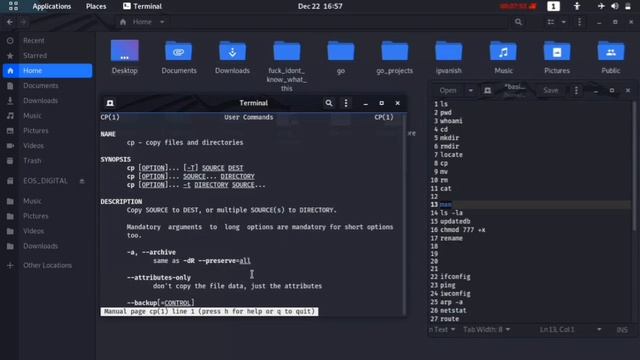Open the Applications menu
This screenshot has width=640, height=360.
pyautogui.click(x=51, y=6)
